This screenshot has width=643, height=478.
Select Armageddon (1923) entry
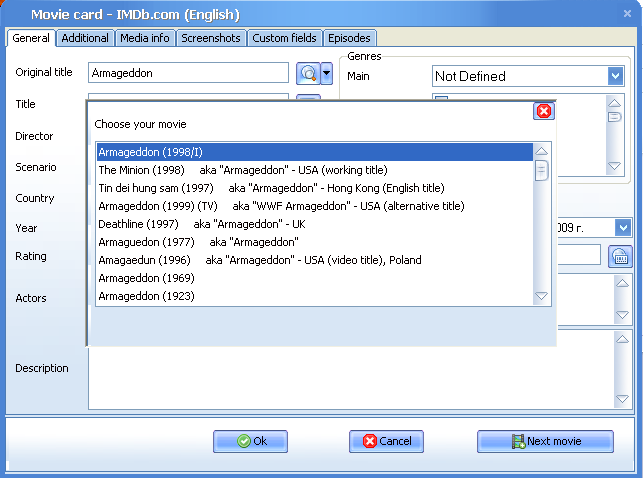coord(315,296)
